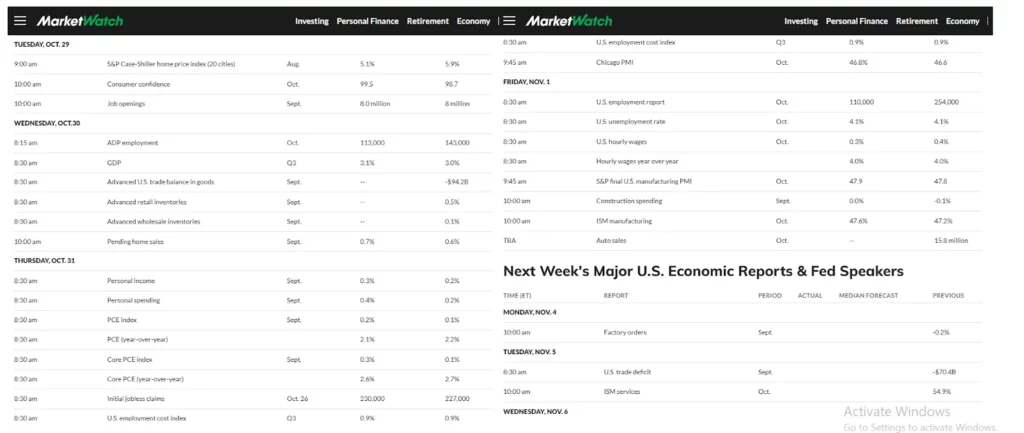Click the 'U.S. trade deficit' report name
Viewport: 1024px width, 433px height.
coord(628,372)
